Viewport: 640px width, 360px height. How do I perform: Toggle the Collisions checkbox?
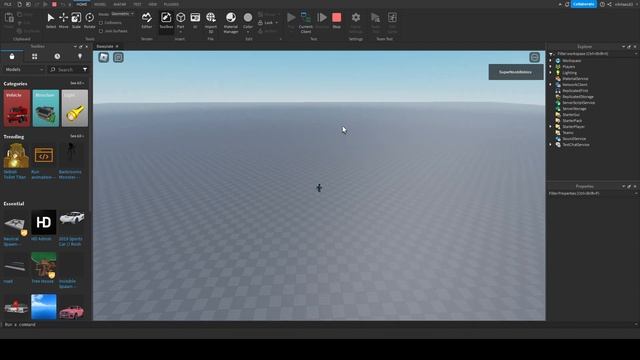[101, 23]
